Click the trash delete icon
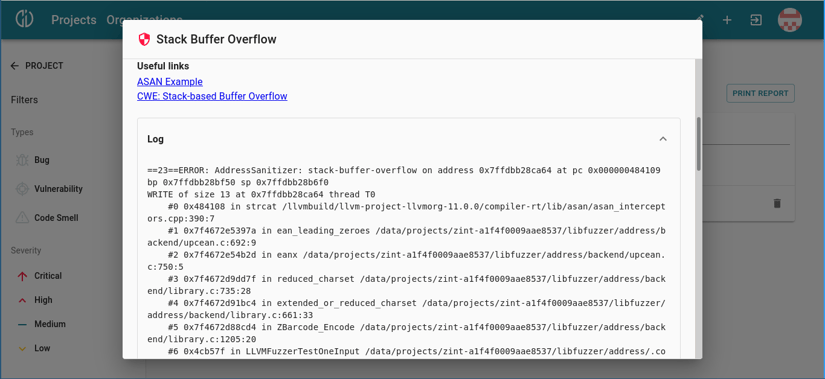Screen dimensions: 825x379 tap(777, 203)
